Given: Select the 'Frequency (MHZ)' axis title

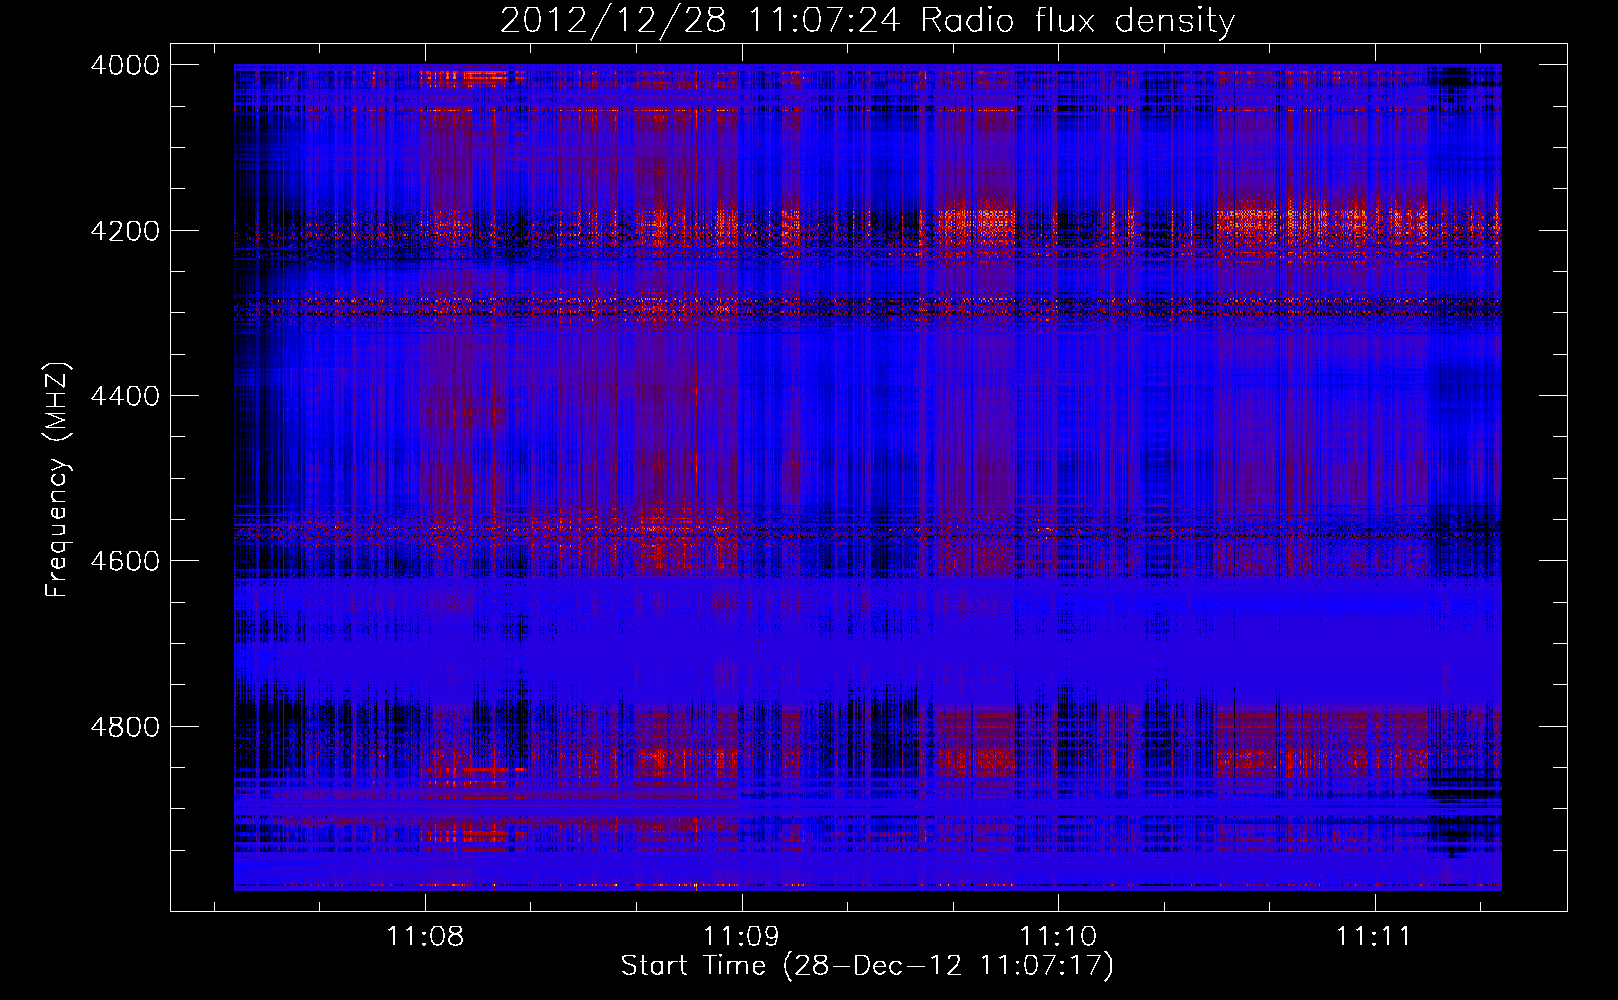Looking at the screenshot, I should pos(57,479).
